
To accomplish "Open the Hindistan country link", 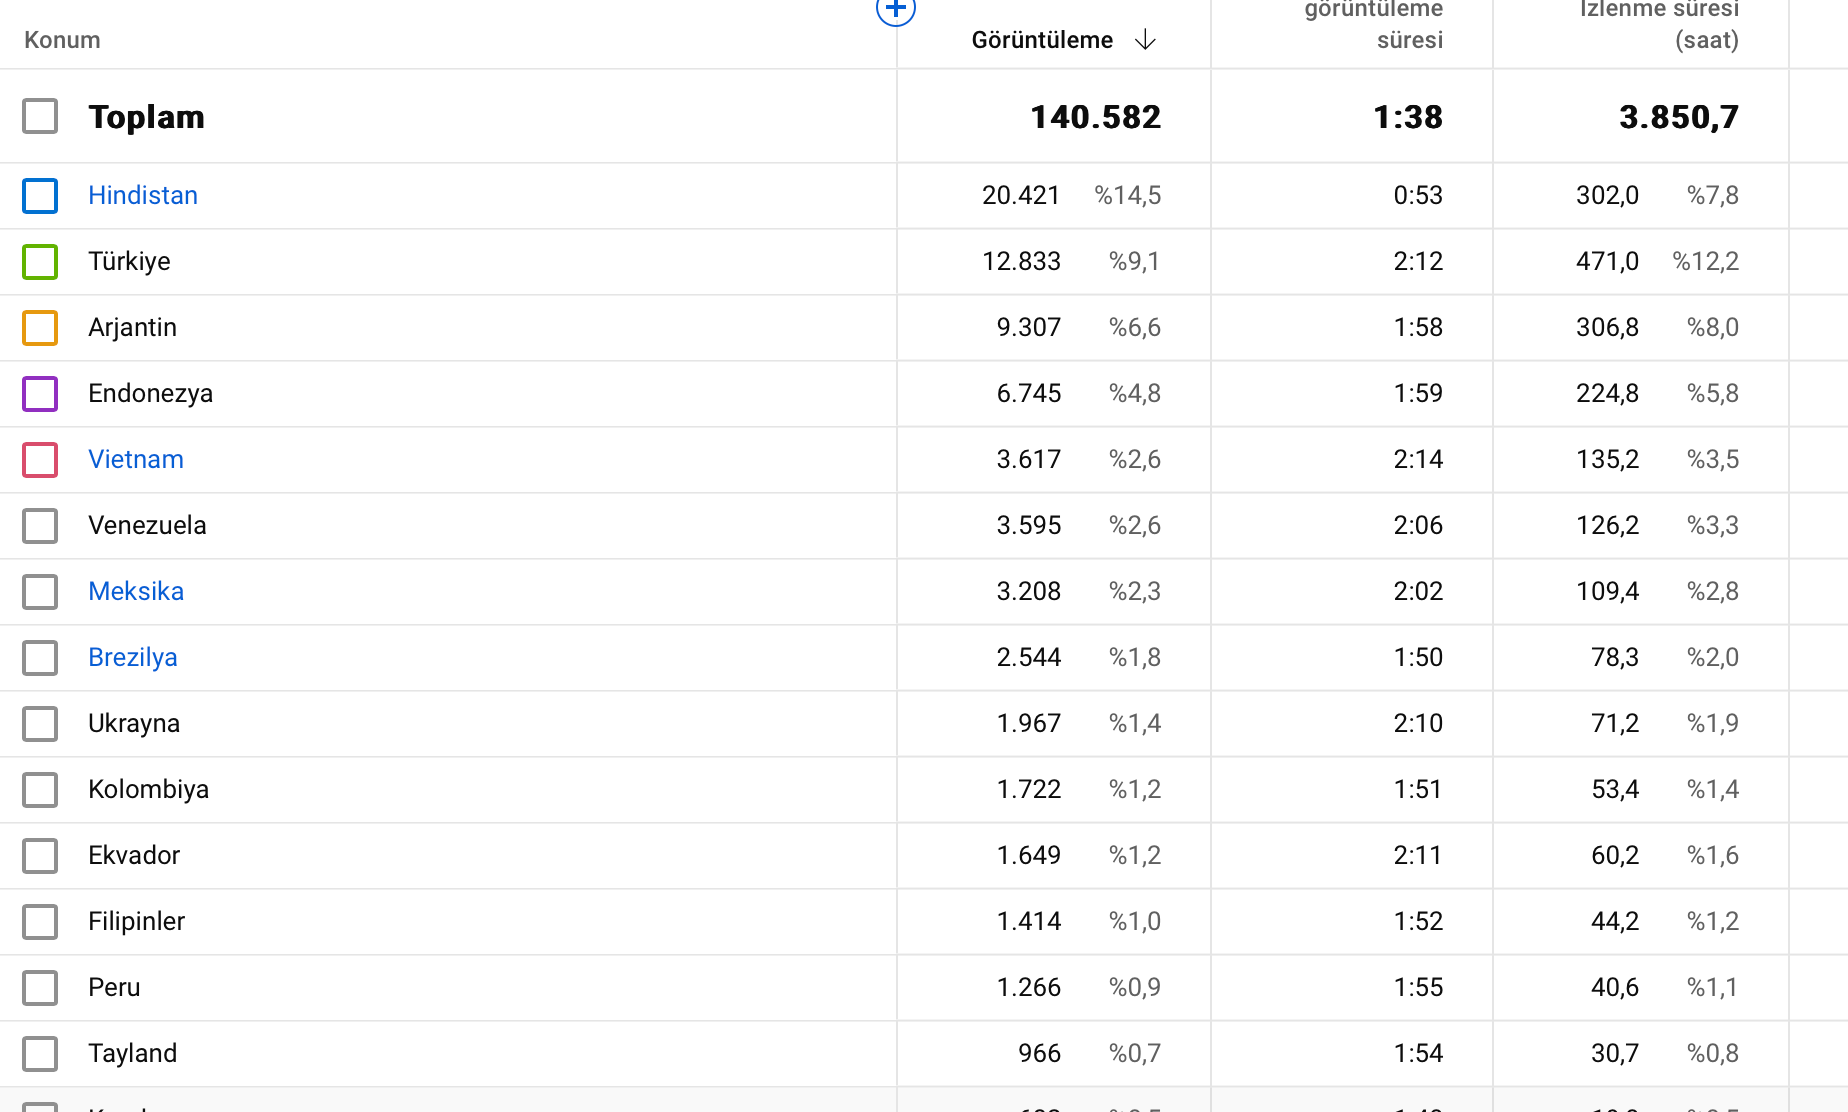I will pos(143,195).
